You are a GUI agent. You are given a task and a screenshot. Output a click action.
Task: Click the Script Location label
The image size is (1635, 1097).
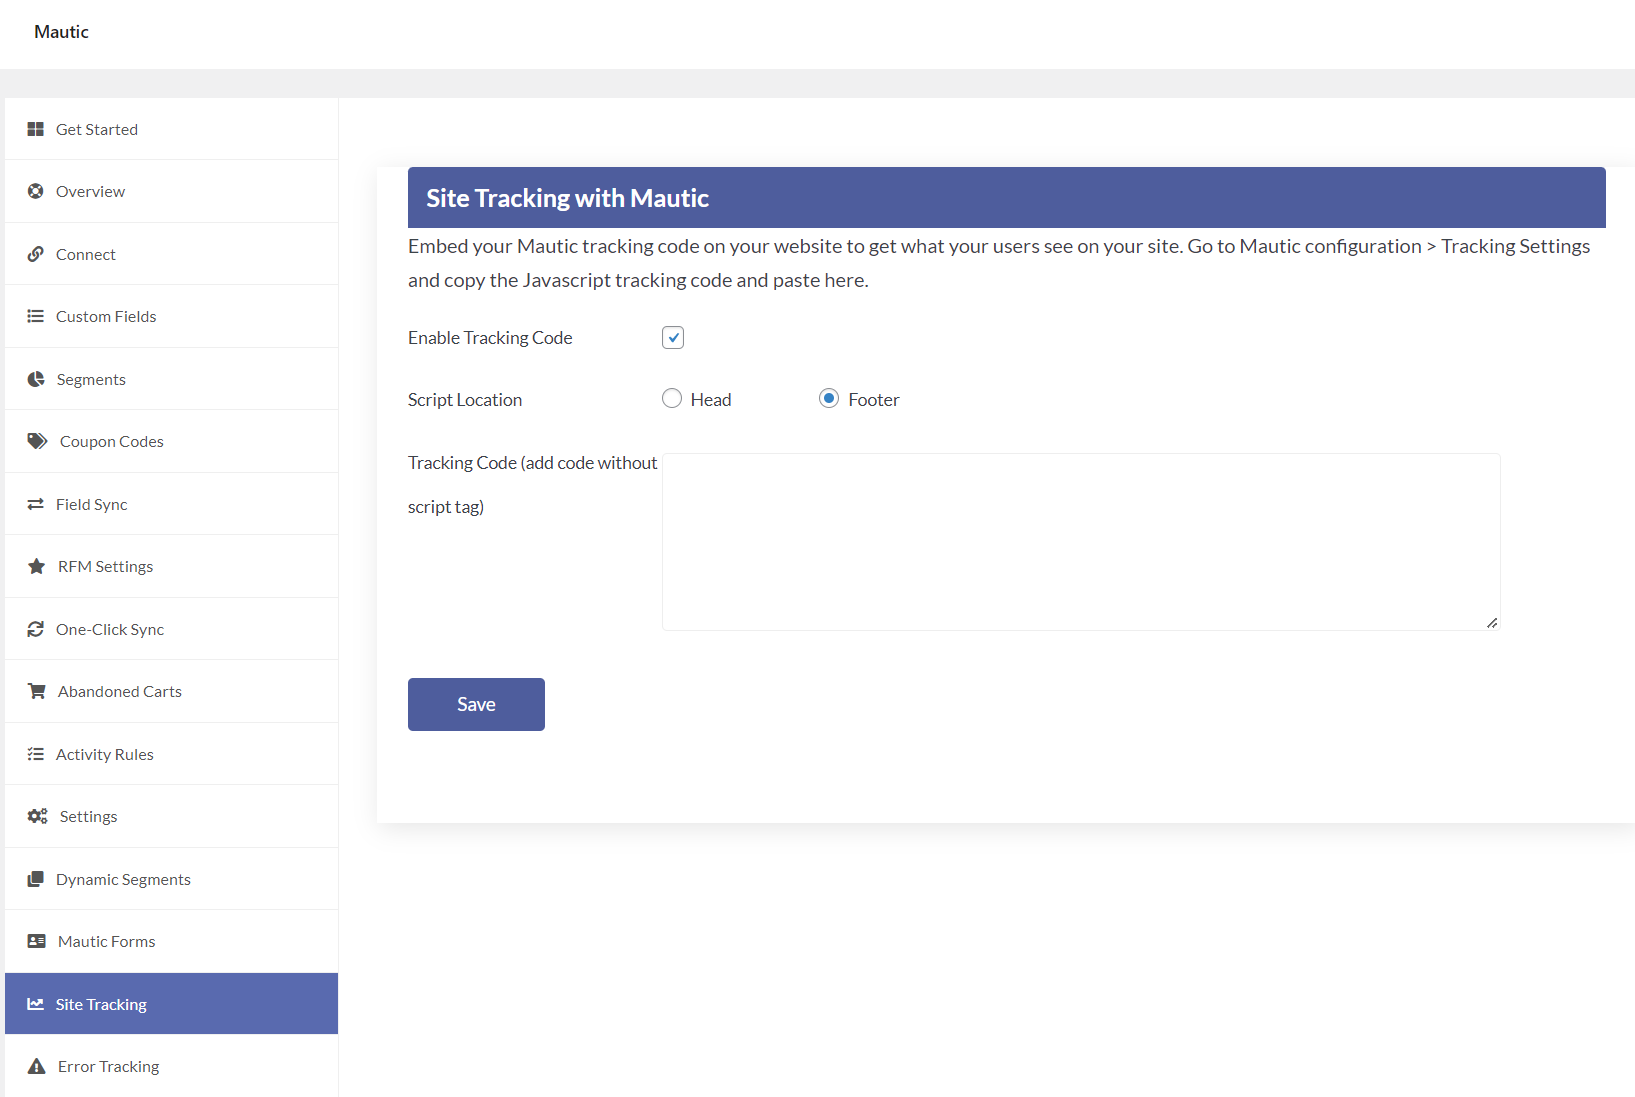pos(465,400)
